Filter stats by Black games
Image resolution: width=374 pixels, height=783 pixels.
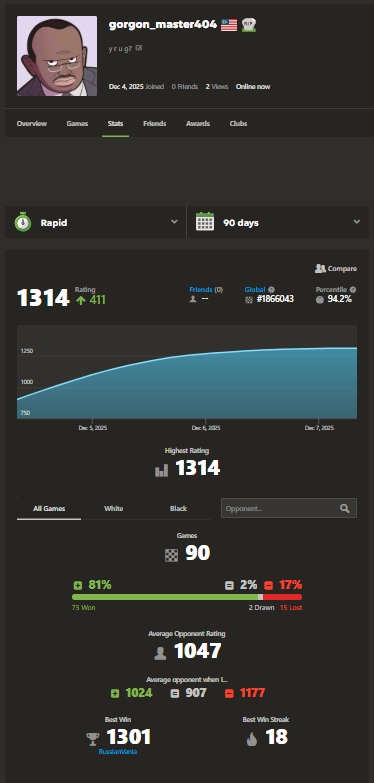pos(178,508)
